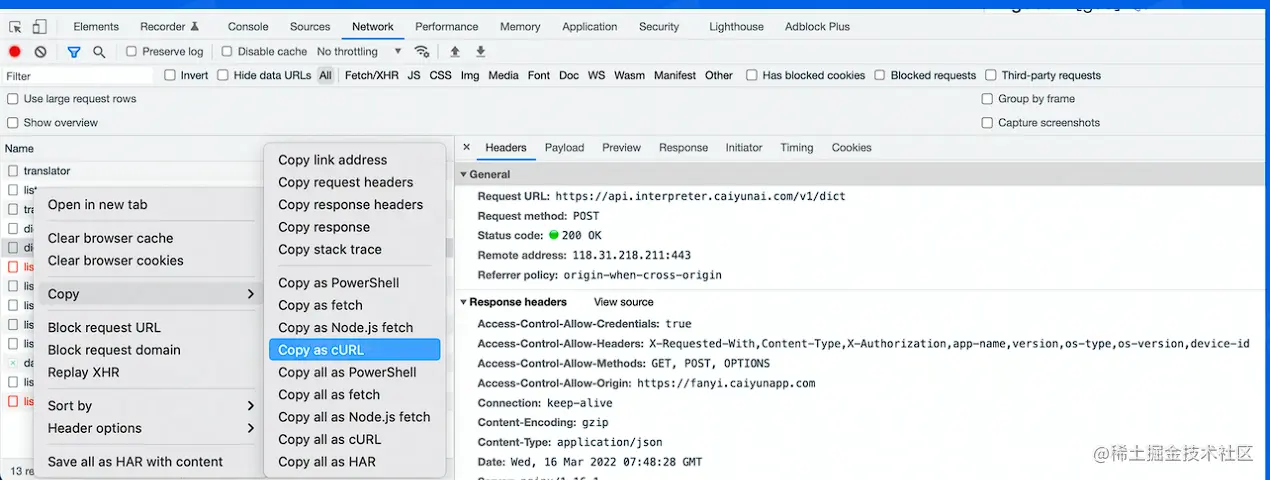The width and height of the screenshot is (1270, 480).
Task: Select Copy all as HAR
Action: [x=355, y=462]
